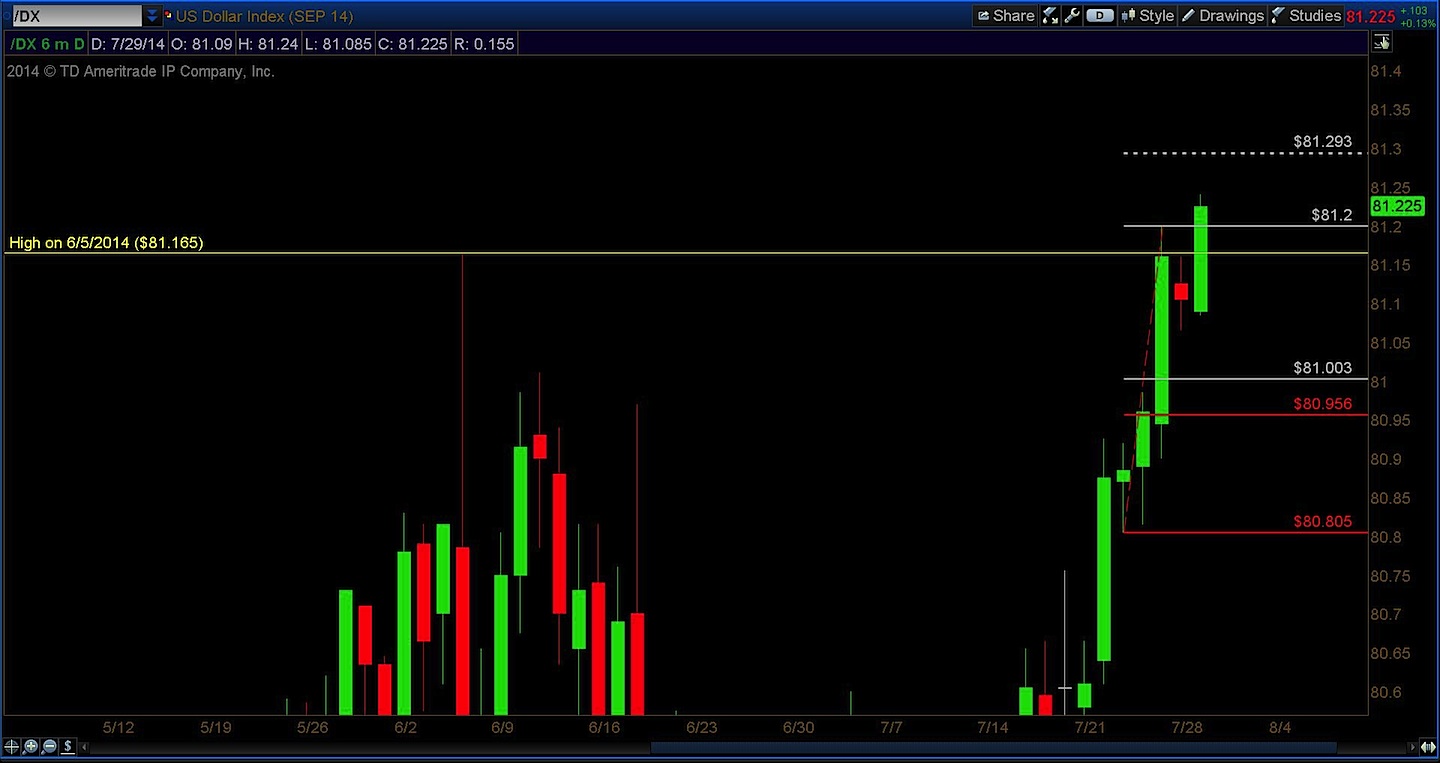
Task: Select the crosshair pan tool icon
Action: click(x=12, y=746)
